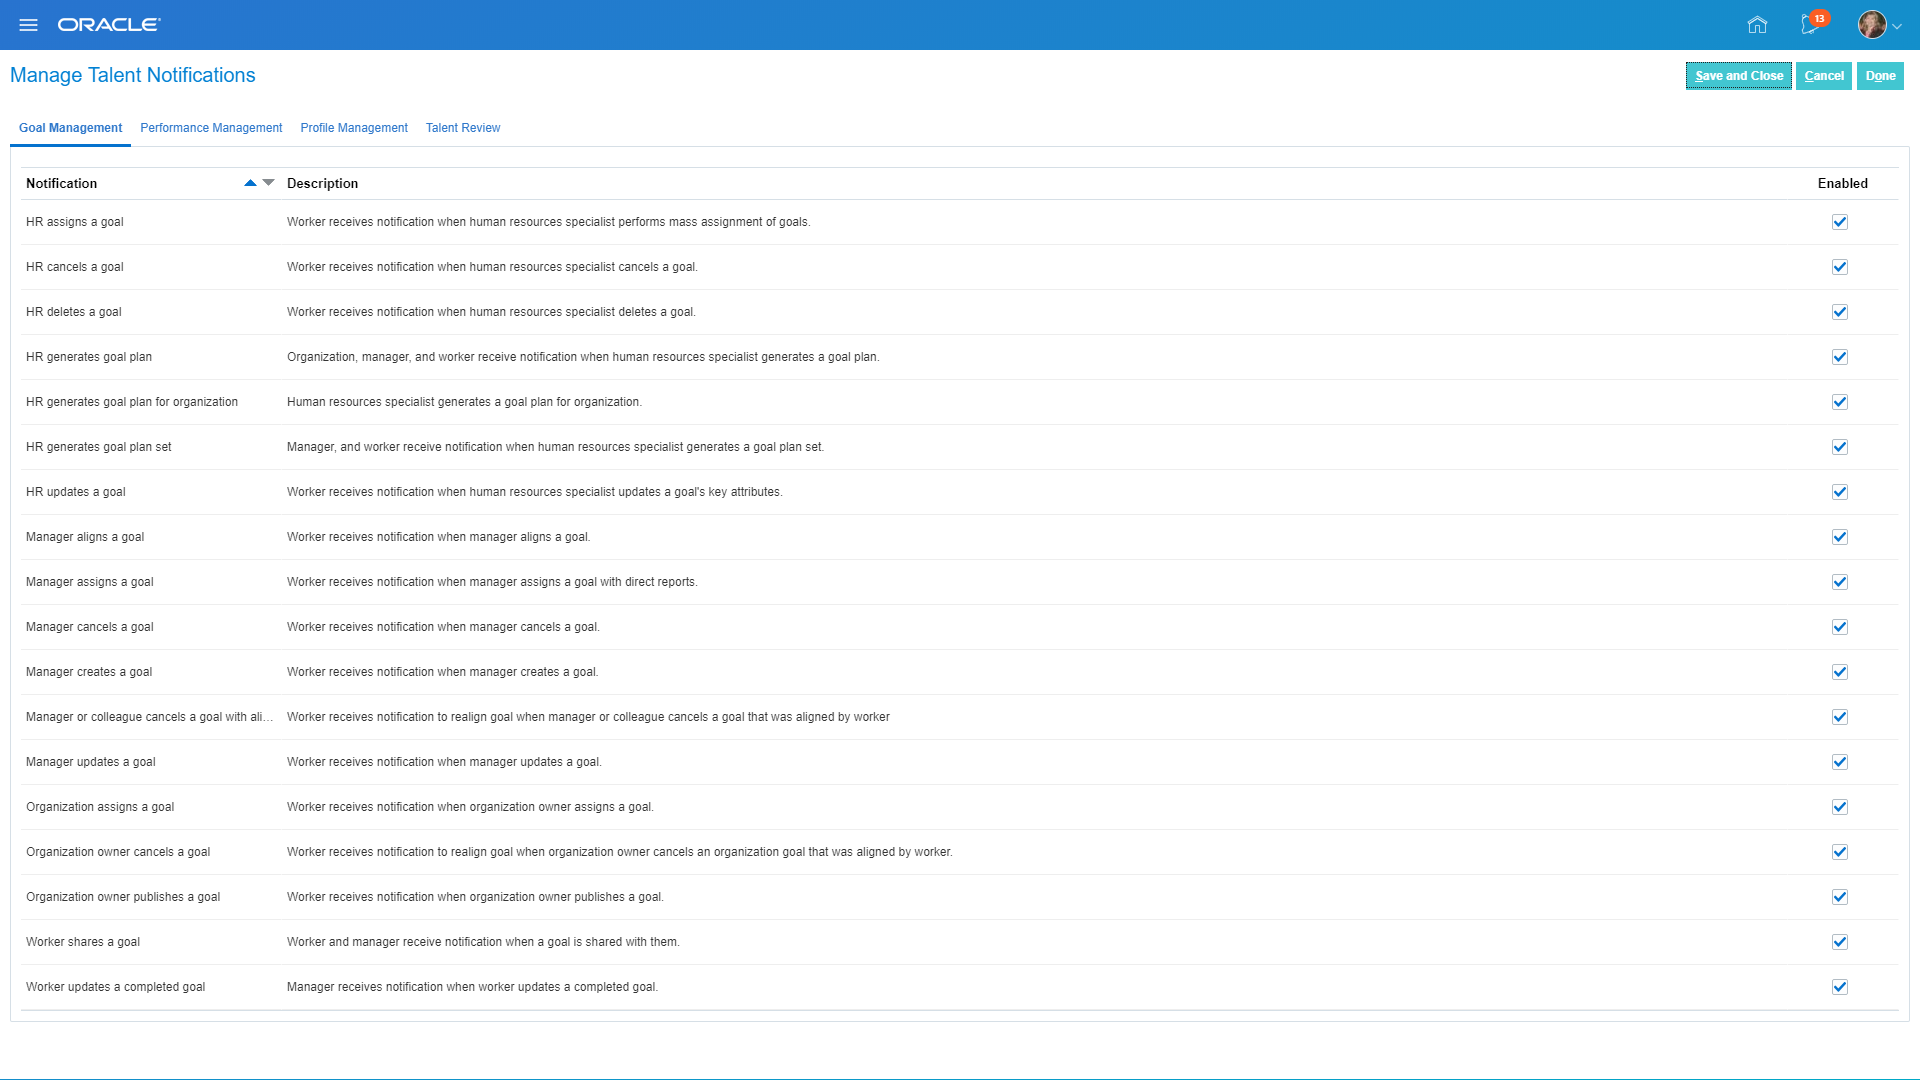Toggle HR assigns a goal checkbox
Image resolution: width=1920 pixels, height=1080 pixels.
pyautogui.click(x=1840, y=220)
